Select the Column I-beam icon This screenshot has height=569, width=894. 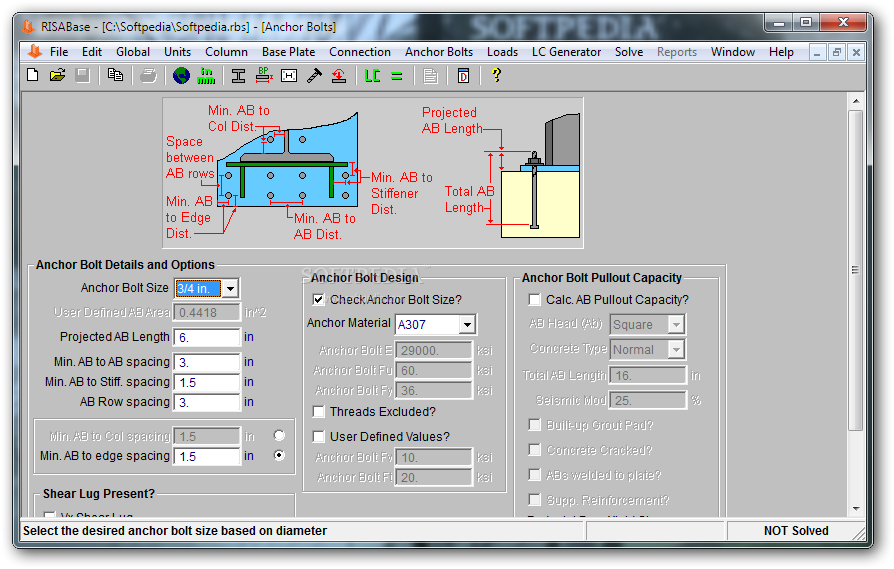point(238,75)
